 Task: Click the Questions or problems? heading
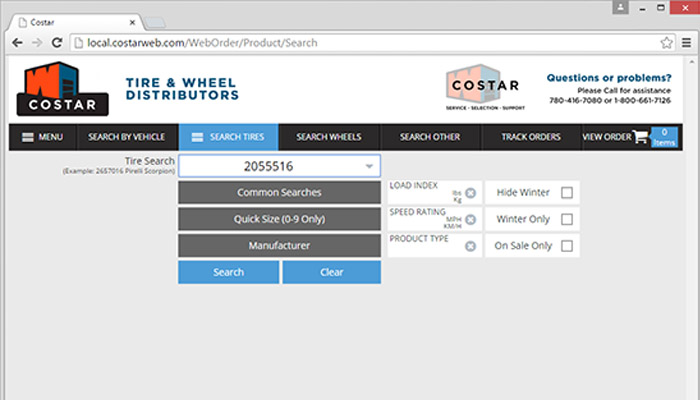tap(609, 78)
